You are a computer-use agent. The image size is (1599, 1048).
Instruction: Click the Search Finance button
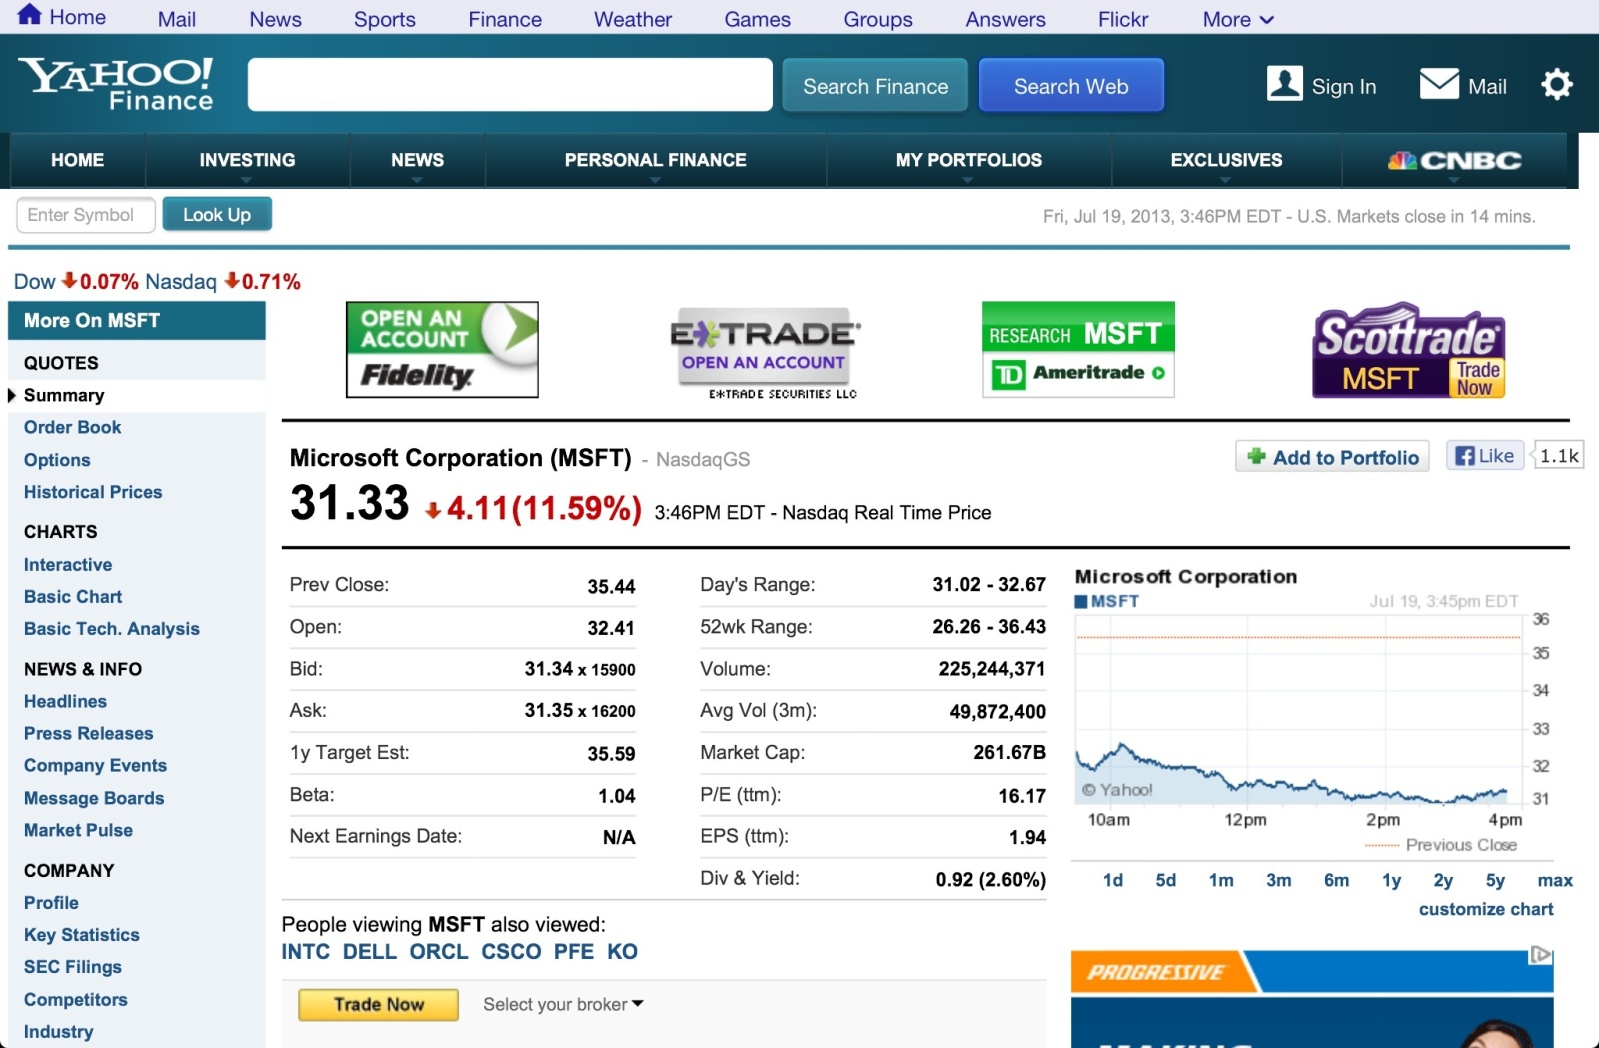pos(875,86)
